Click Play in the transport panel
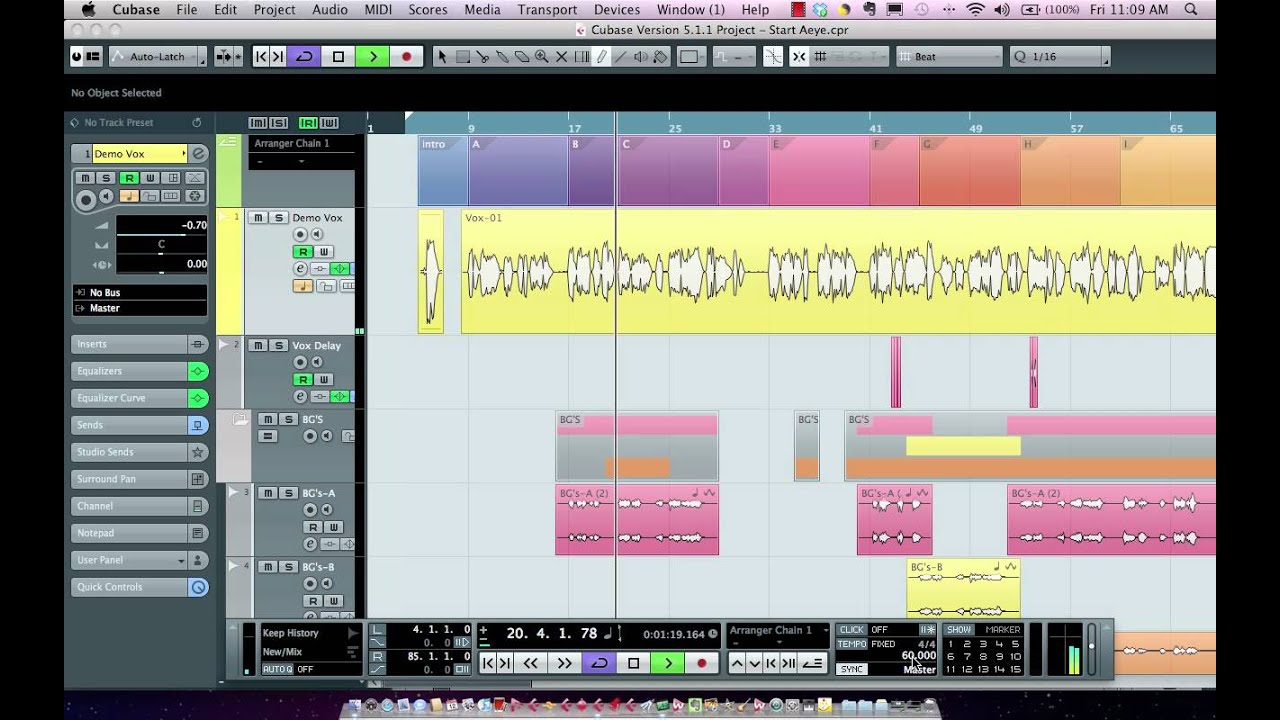 [x=668, y=663]
